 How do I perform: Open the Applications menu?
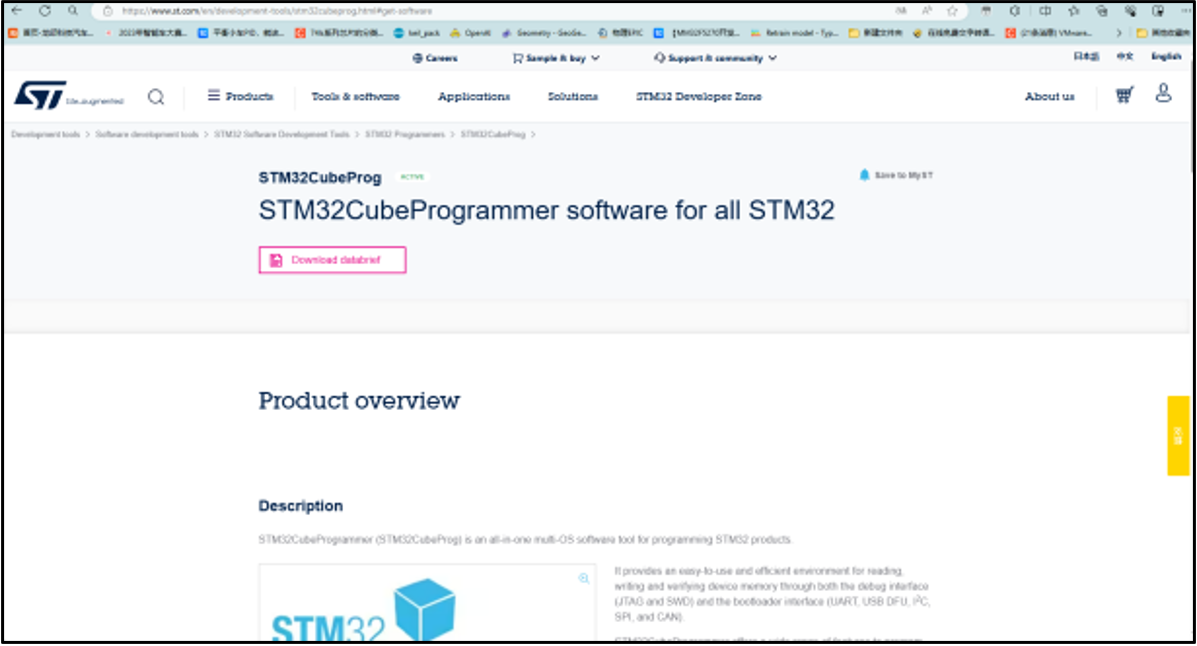[473, 96]
